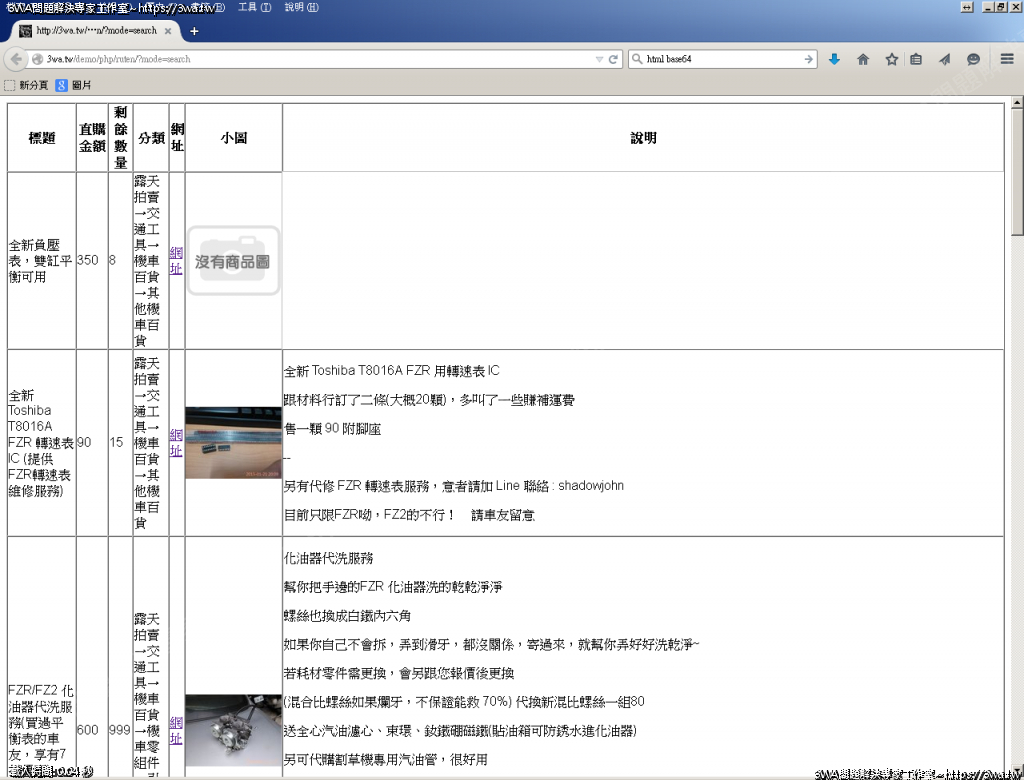Open the Downloads arrow icon
This screenshot has width=1024, height=780.
click(835, 59)
